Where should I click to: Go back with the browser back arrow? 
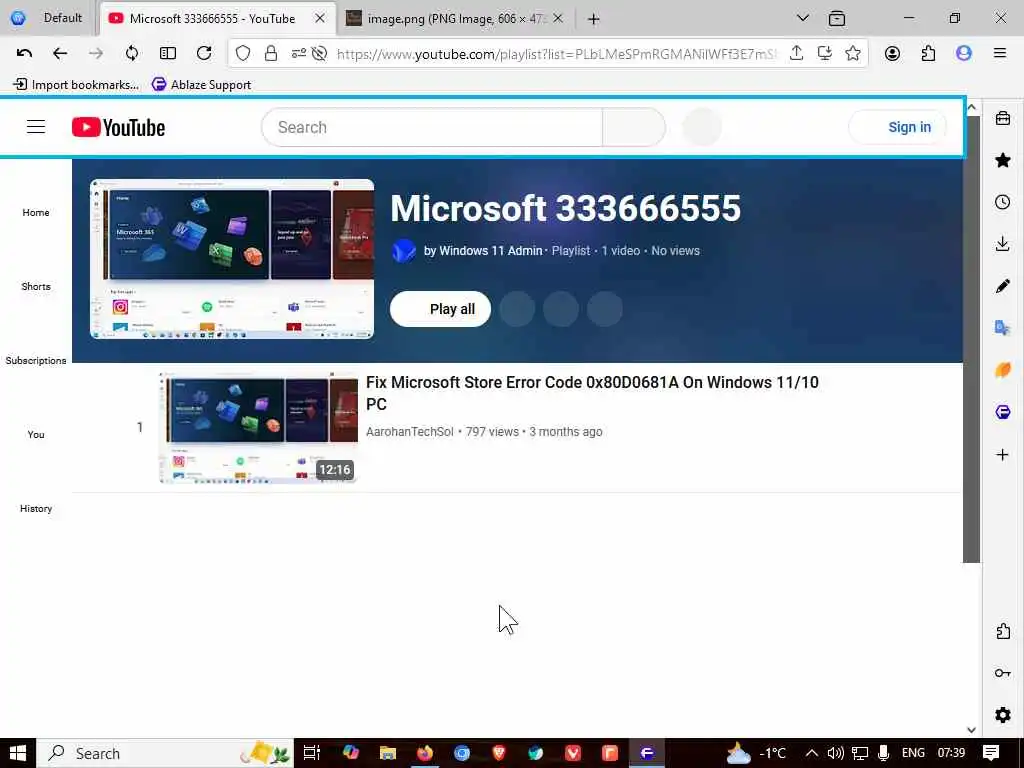pyautogui.click(x=59, y=54)
